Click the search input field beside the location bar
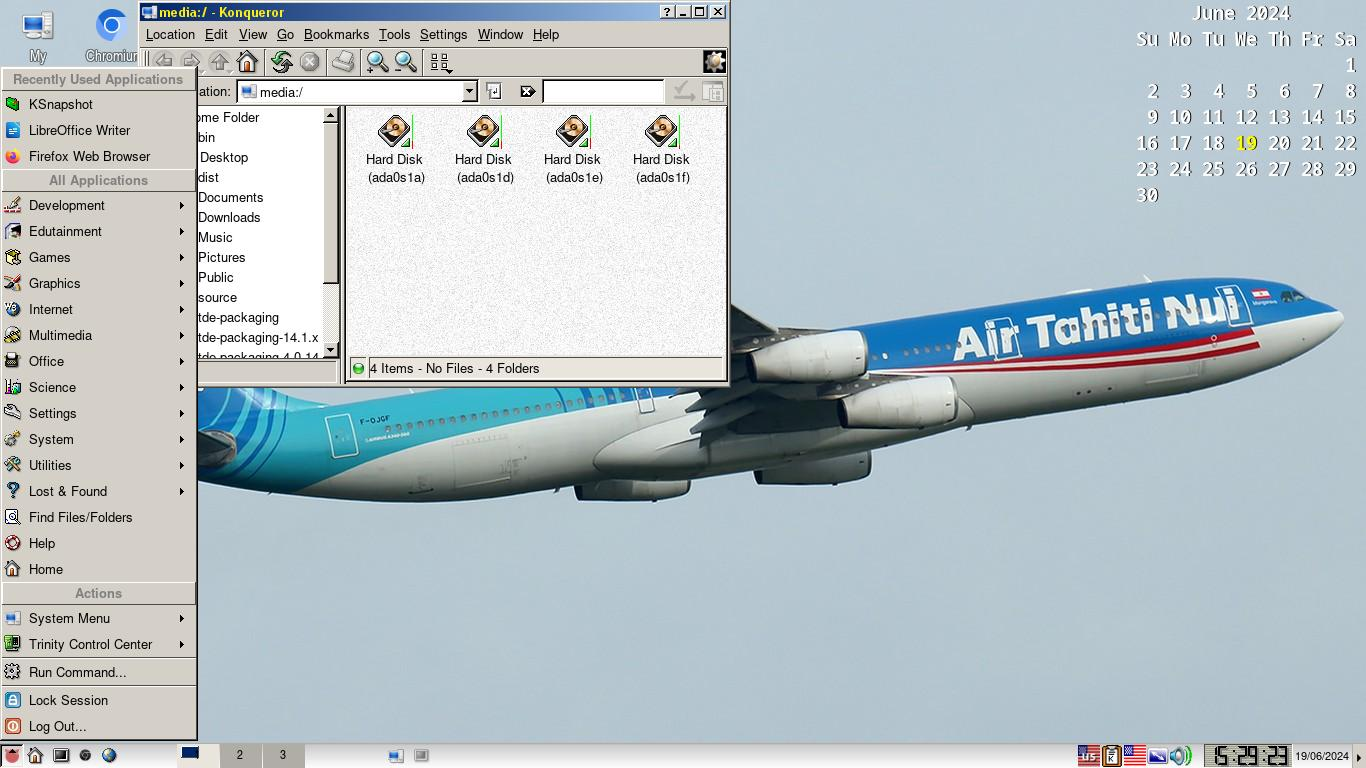 (x=602, y=92)
